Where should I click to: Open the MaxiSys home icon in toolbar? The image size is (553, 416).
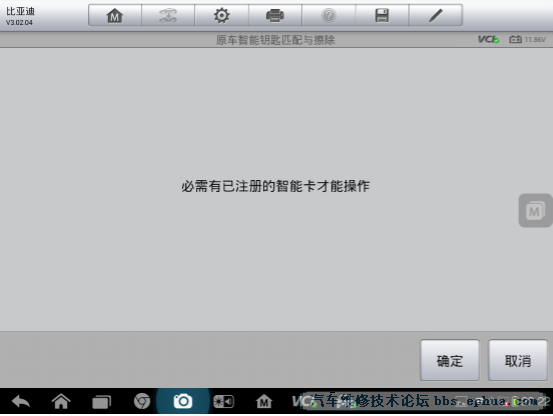point(115,16)
